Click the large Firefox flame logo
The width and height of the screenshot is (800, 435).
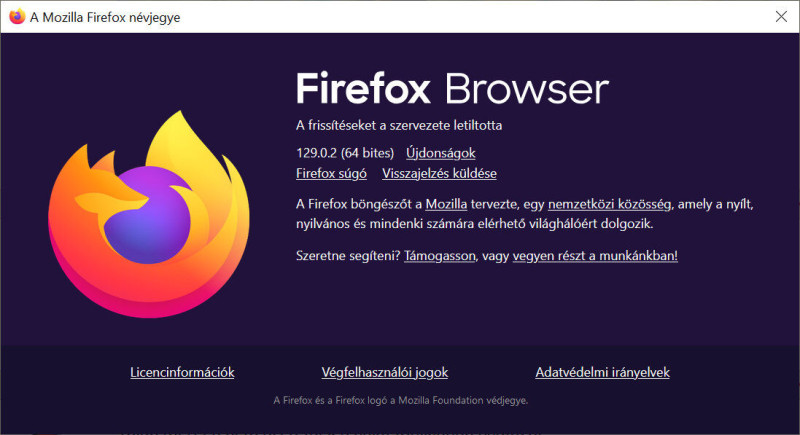148,214
